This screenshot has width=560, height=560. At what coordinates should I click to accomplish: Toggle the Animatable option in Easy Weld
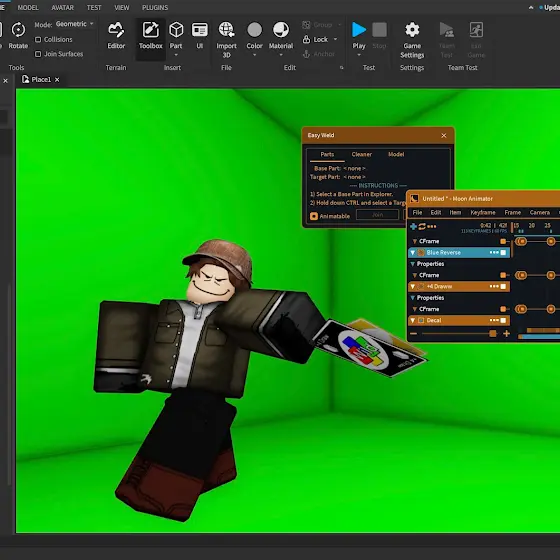point(314,216)
